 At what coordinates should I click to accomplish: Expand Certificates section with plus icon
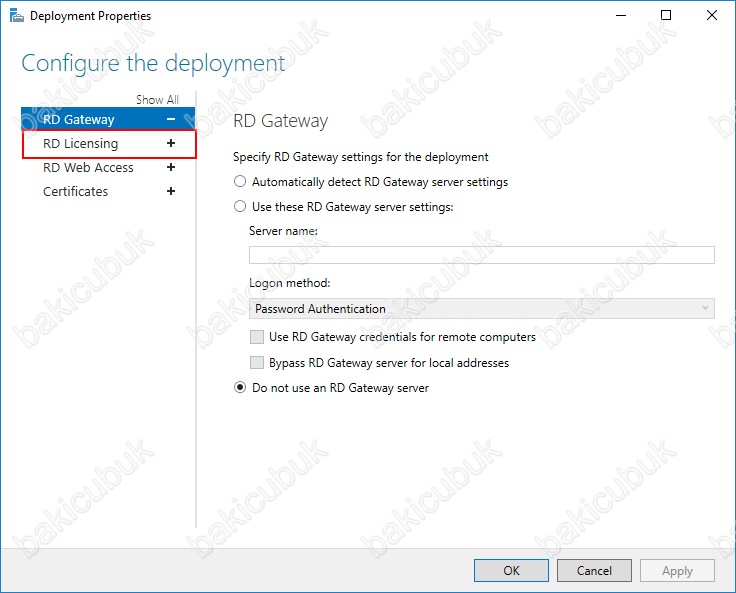[171, 191]
